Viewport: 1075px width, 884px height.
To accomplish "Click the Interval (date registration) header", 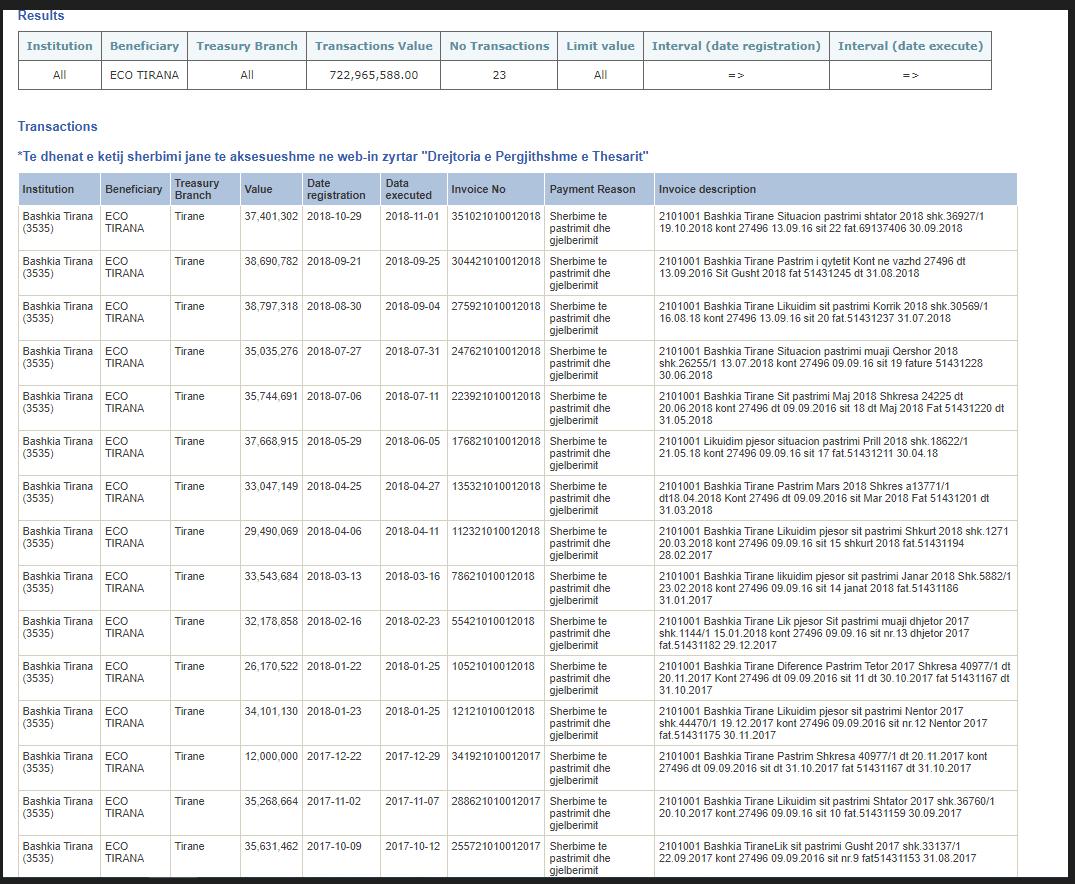I will click(x=736, y=46).
